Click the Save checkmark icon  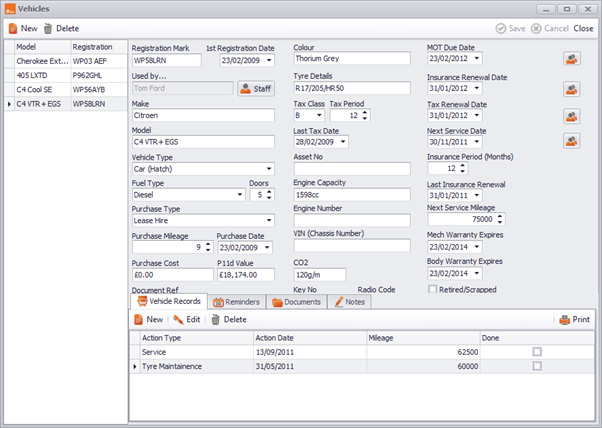pos(501,28)
